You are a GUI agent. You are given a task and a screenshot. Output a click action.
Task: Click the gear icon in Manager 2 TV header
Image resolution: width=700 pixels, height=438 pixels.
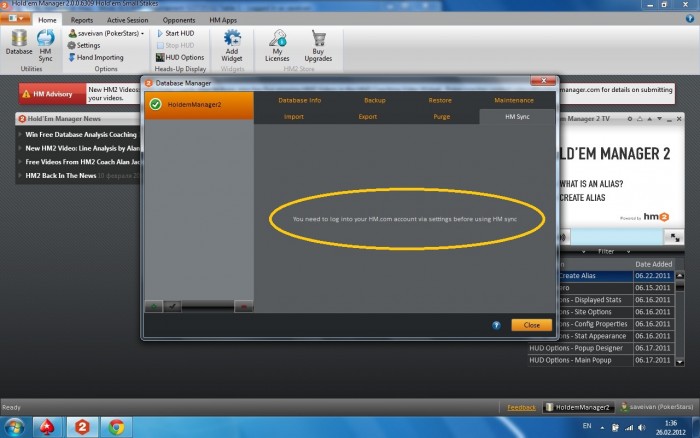629,119
